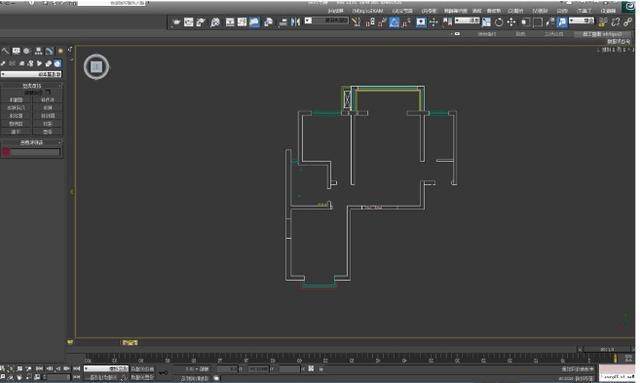Click the Auto Key button

[142, 369]
